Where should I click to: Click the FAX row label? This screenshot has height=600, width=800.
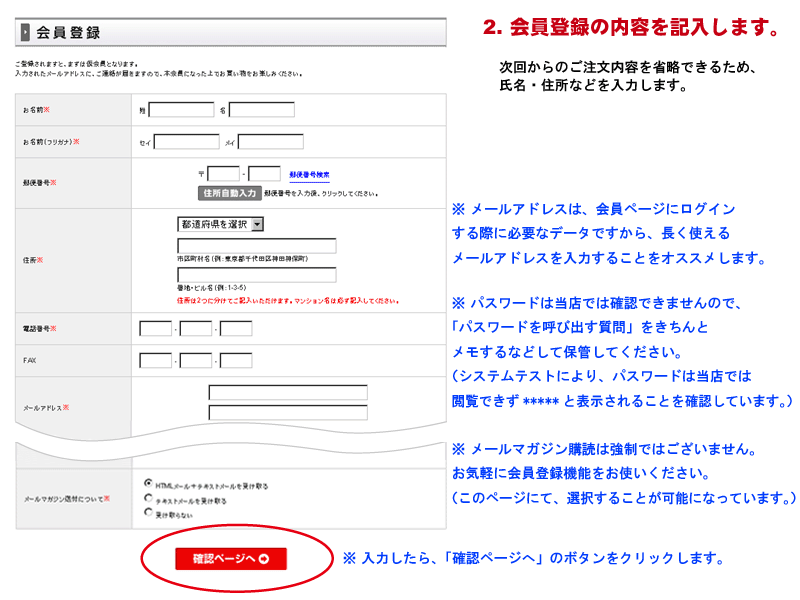coord(30,361)
